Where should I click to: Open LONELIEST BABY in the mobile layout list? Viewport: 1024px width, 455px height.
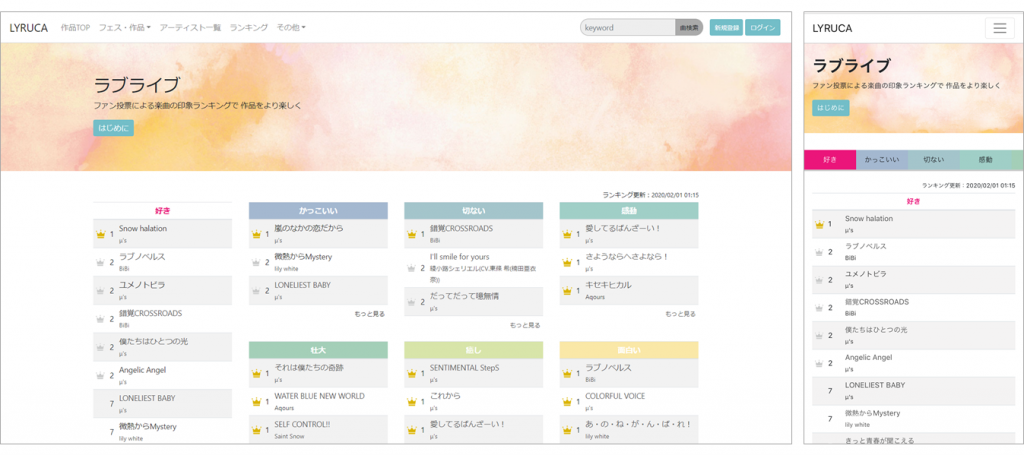pyautogui.click(x=875, y=385)
